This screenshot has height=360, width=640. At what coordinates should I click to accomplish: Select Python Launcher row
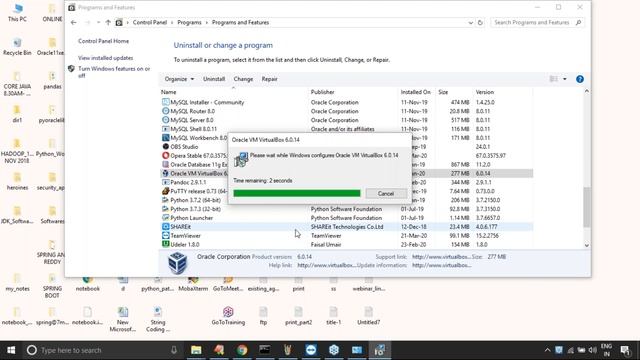(346, 218)
